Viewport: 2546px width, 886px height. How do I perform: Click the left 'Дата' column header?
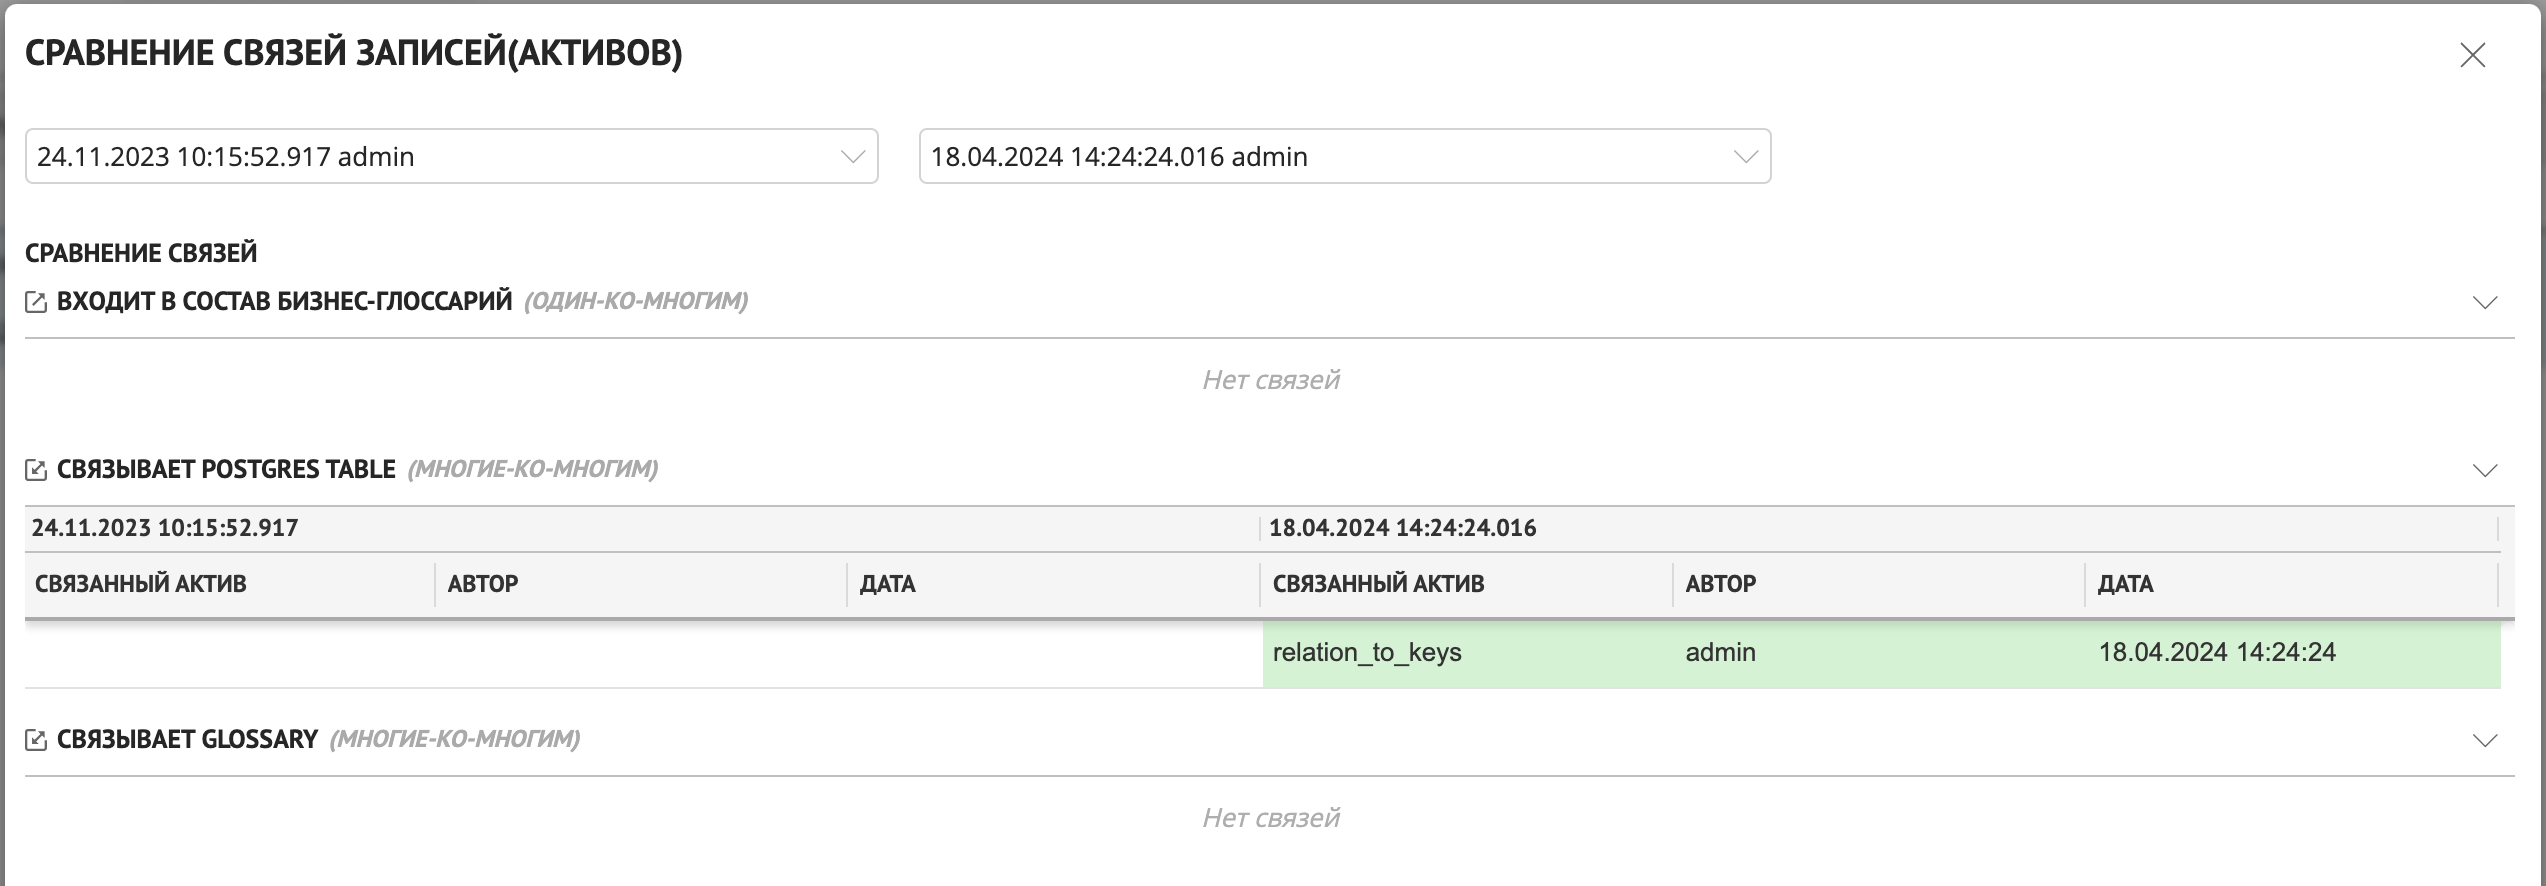(x=887, y=584)
